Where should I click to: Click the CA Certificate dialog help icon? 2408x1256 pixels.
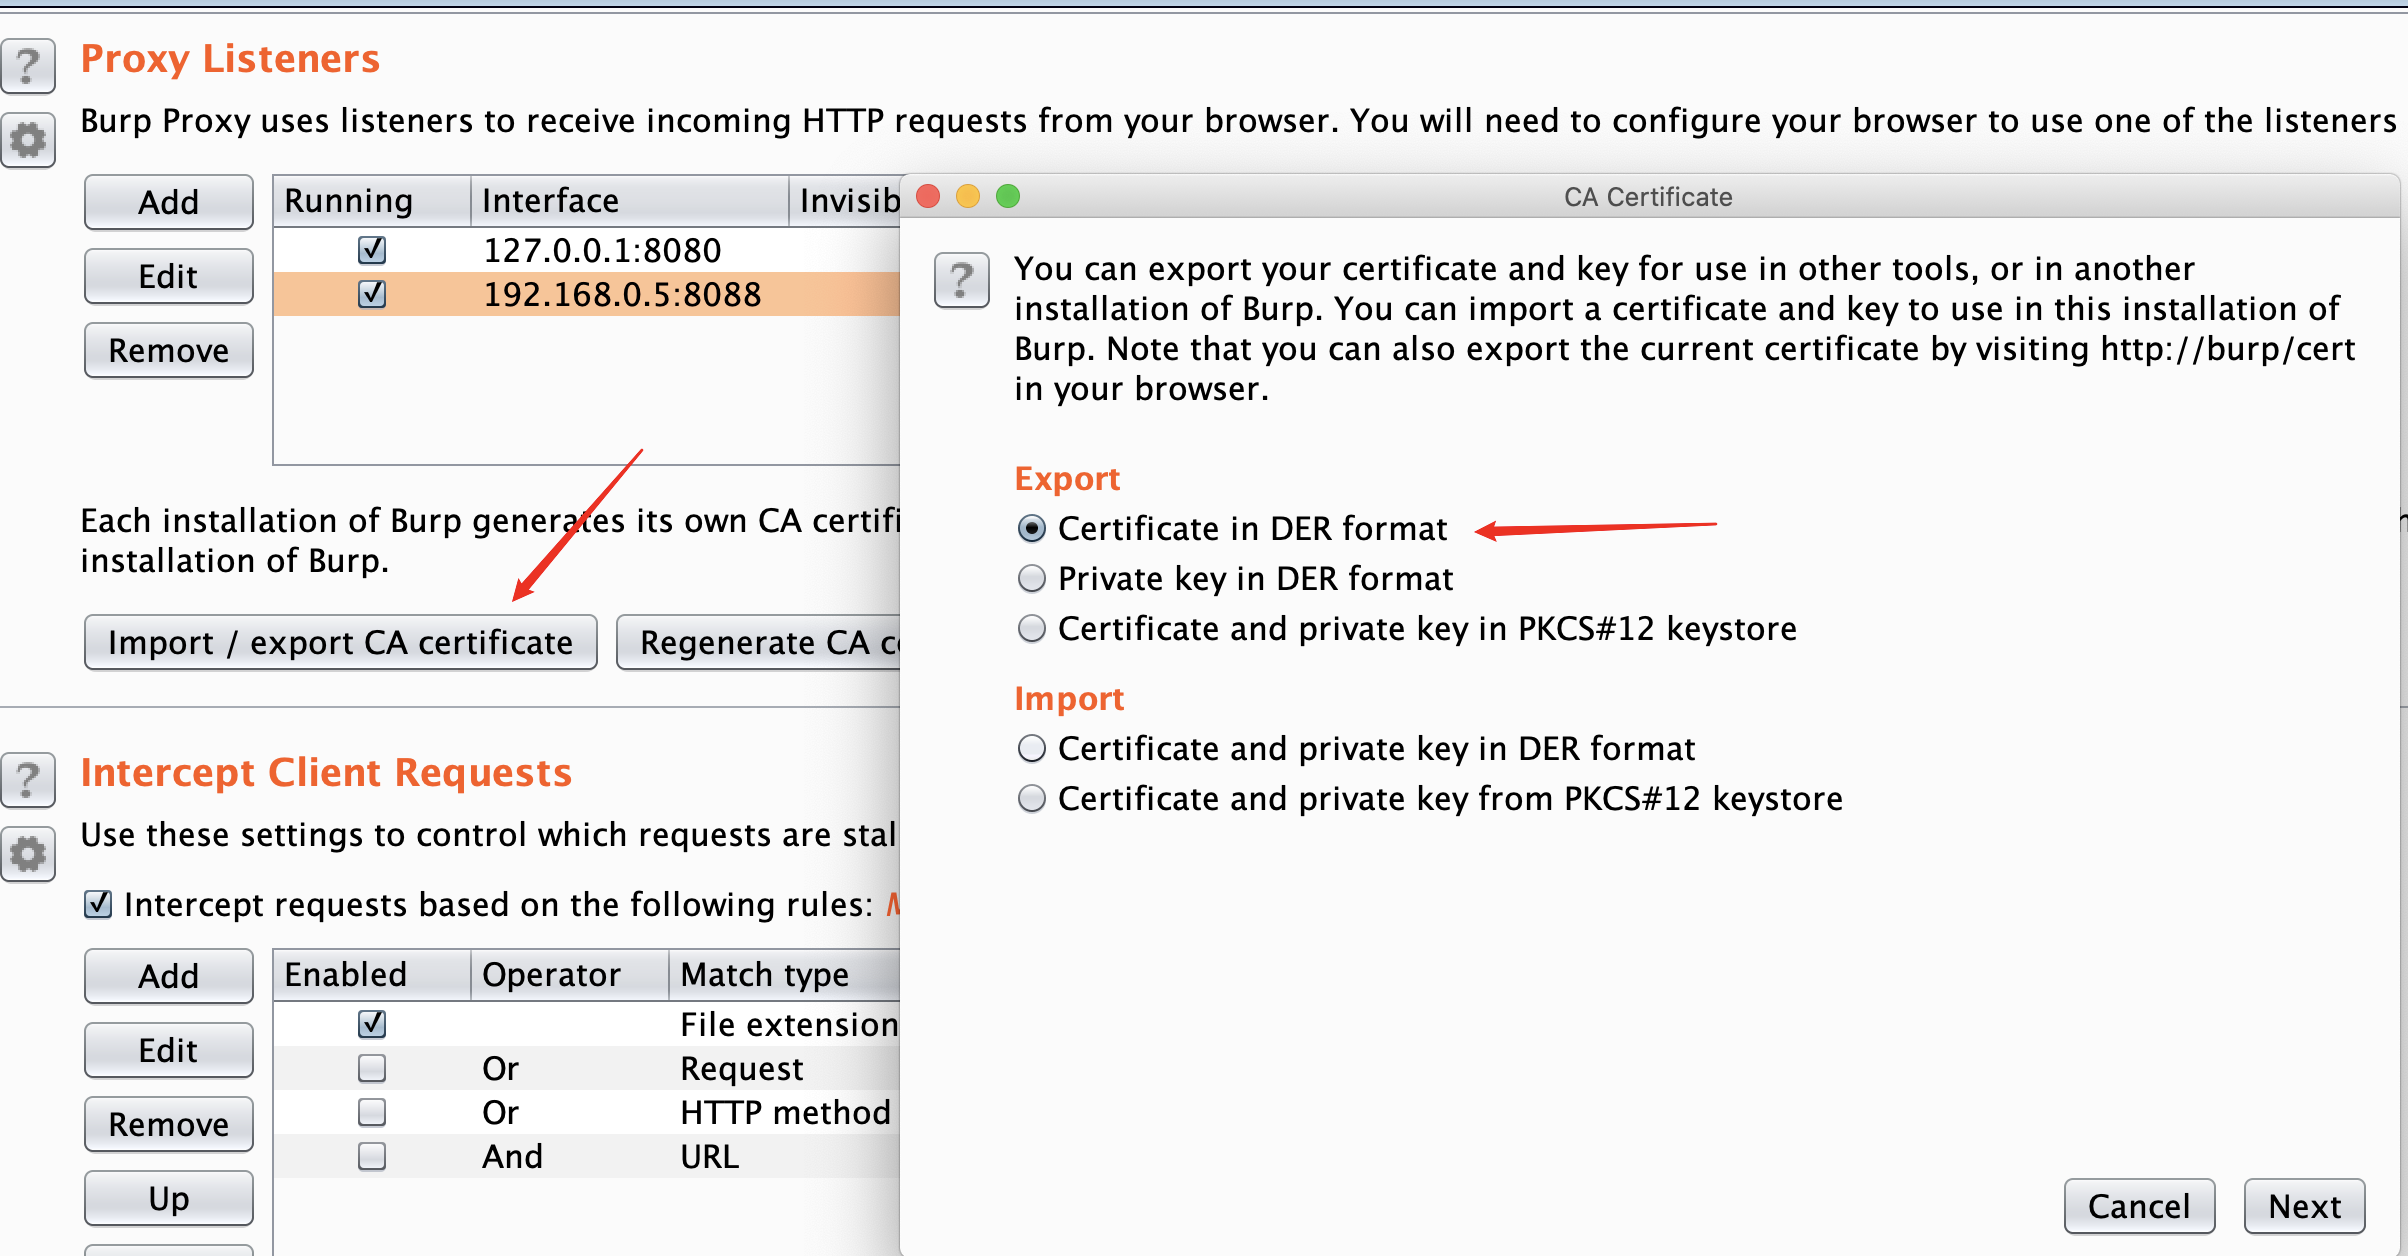pyautogui.click(x=961, y=280)
